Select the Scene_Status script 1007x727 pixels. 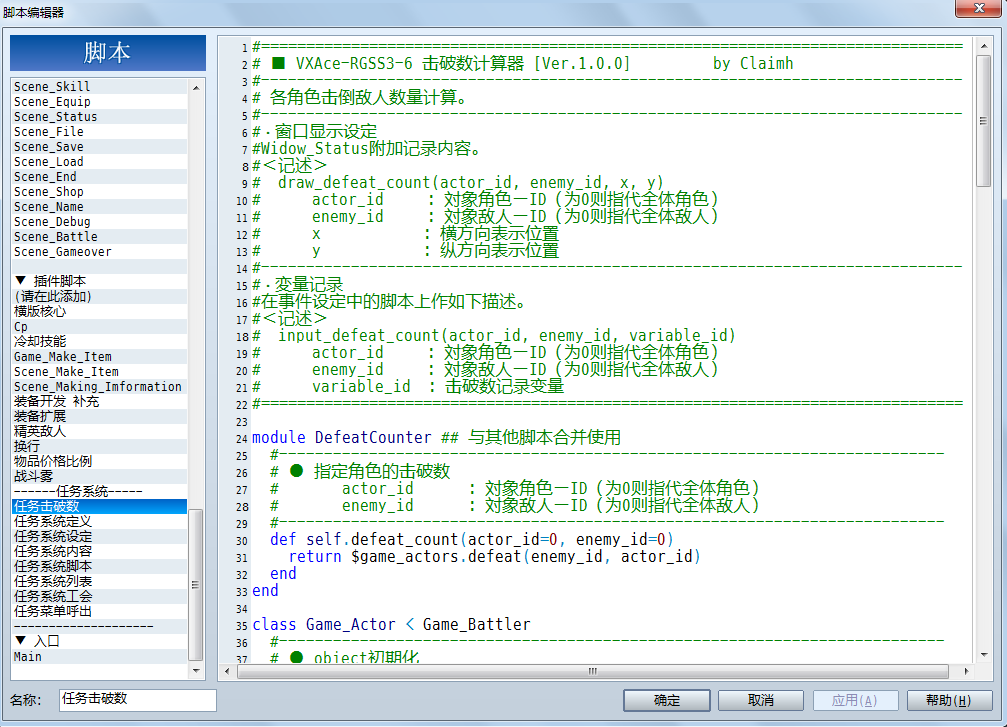[100, 117]
